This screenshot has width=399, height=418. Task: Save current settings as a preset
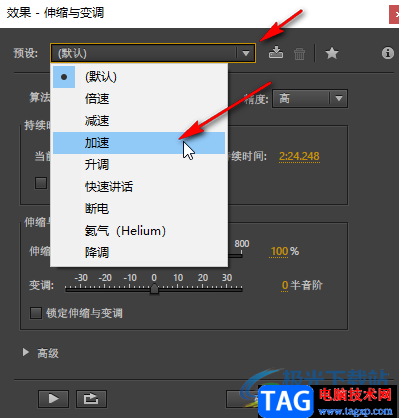276,53
